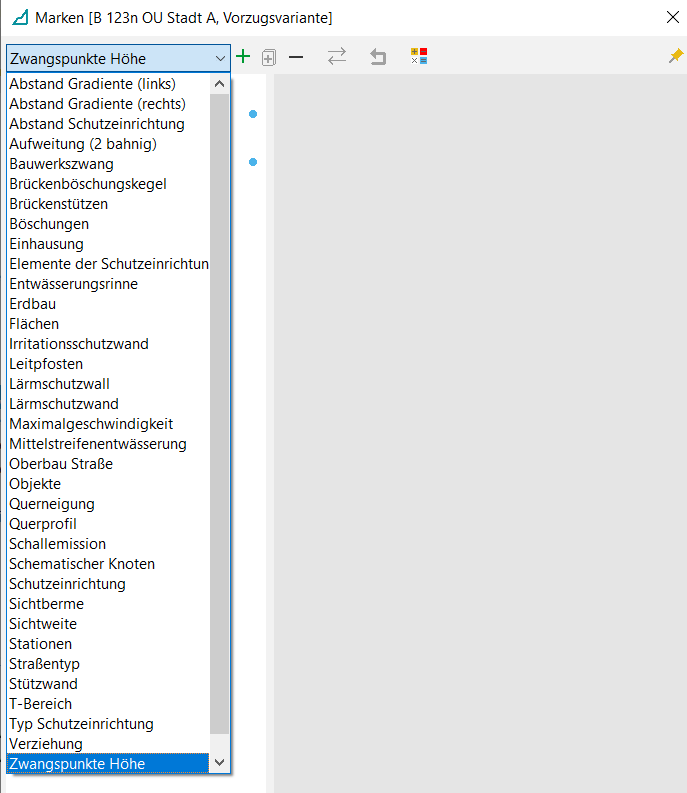Click the green plus add marker icon
687x793 pixels.
[x=243, y=57]
